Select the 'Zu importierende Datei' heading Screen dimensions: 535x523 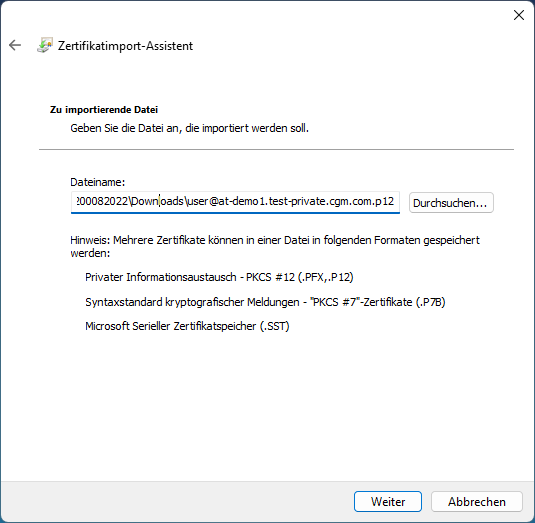(104, 110)
